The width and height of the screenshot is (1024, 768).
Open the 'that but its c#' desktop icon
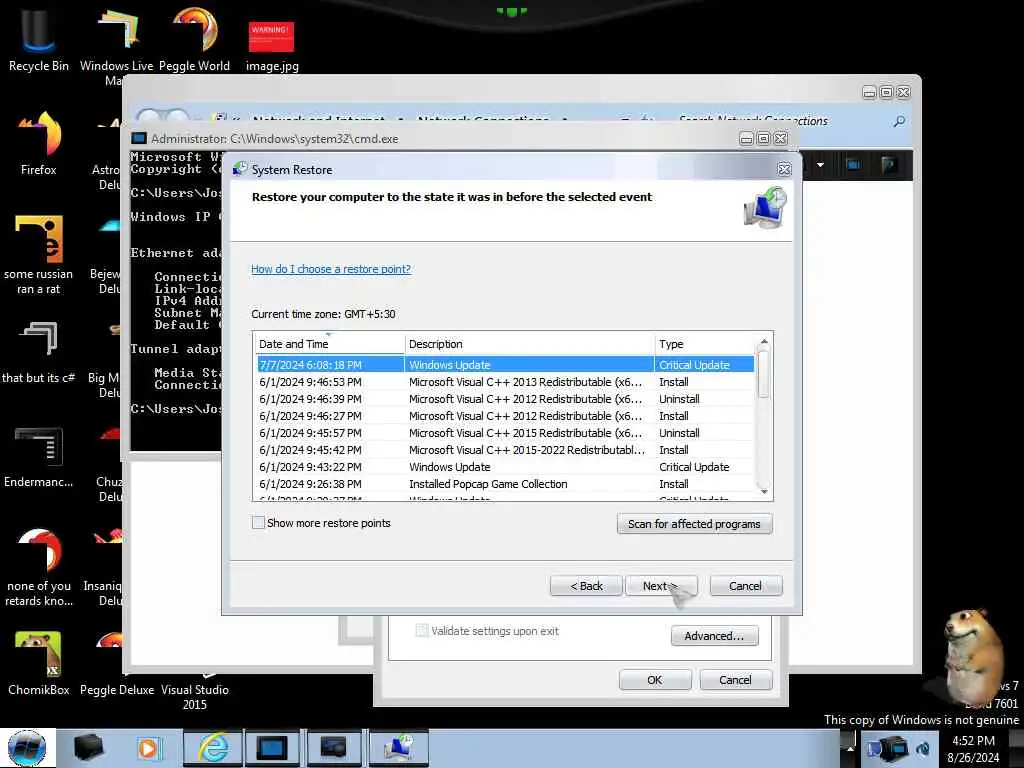click(x=39, y=353)
